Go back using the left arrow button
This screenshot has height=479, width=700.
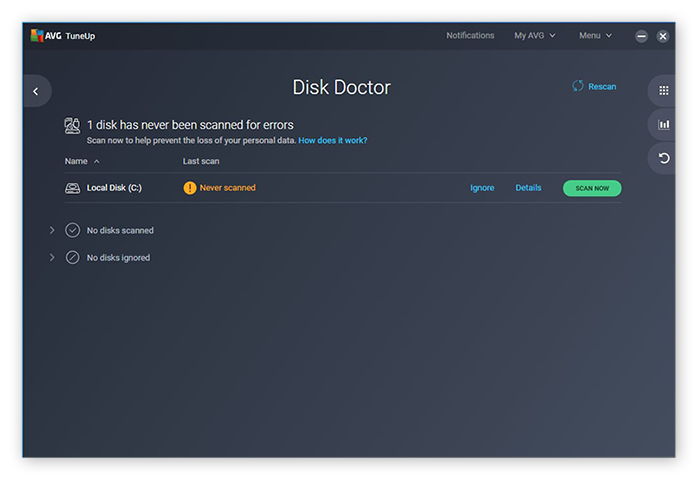[x=36, y=91]
